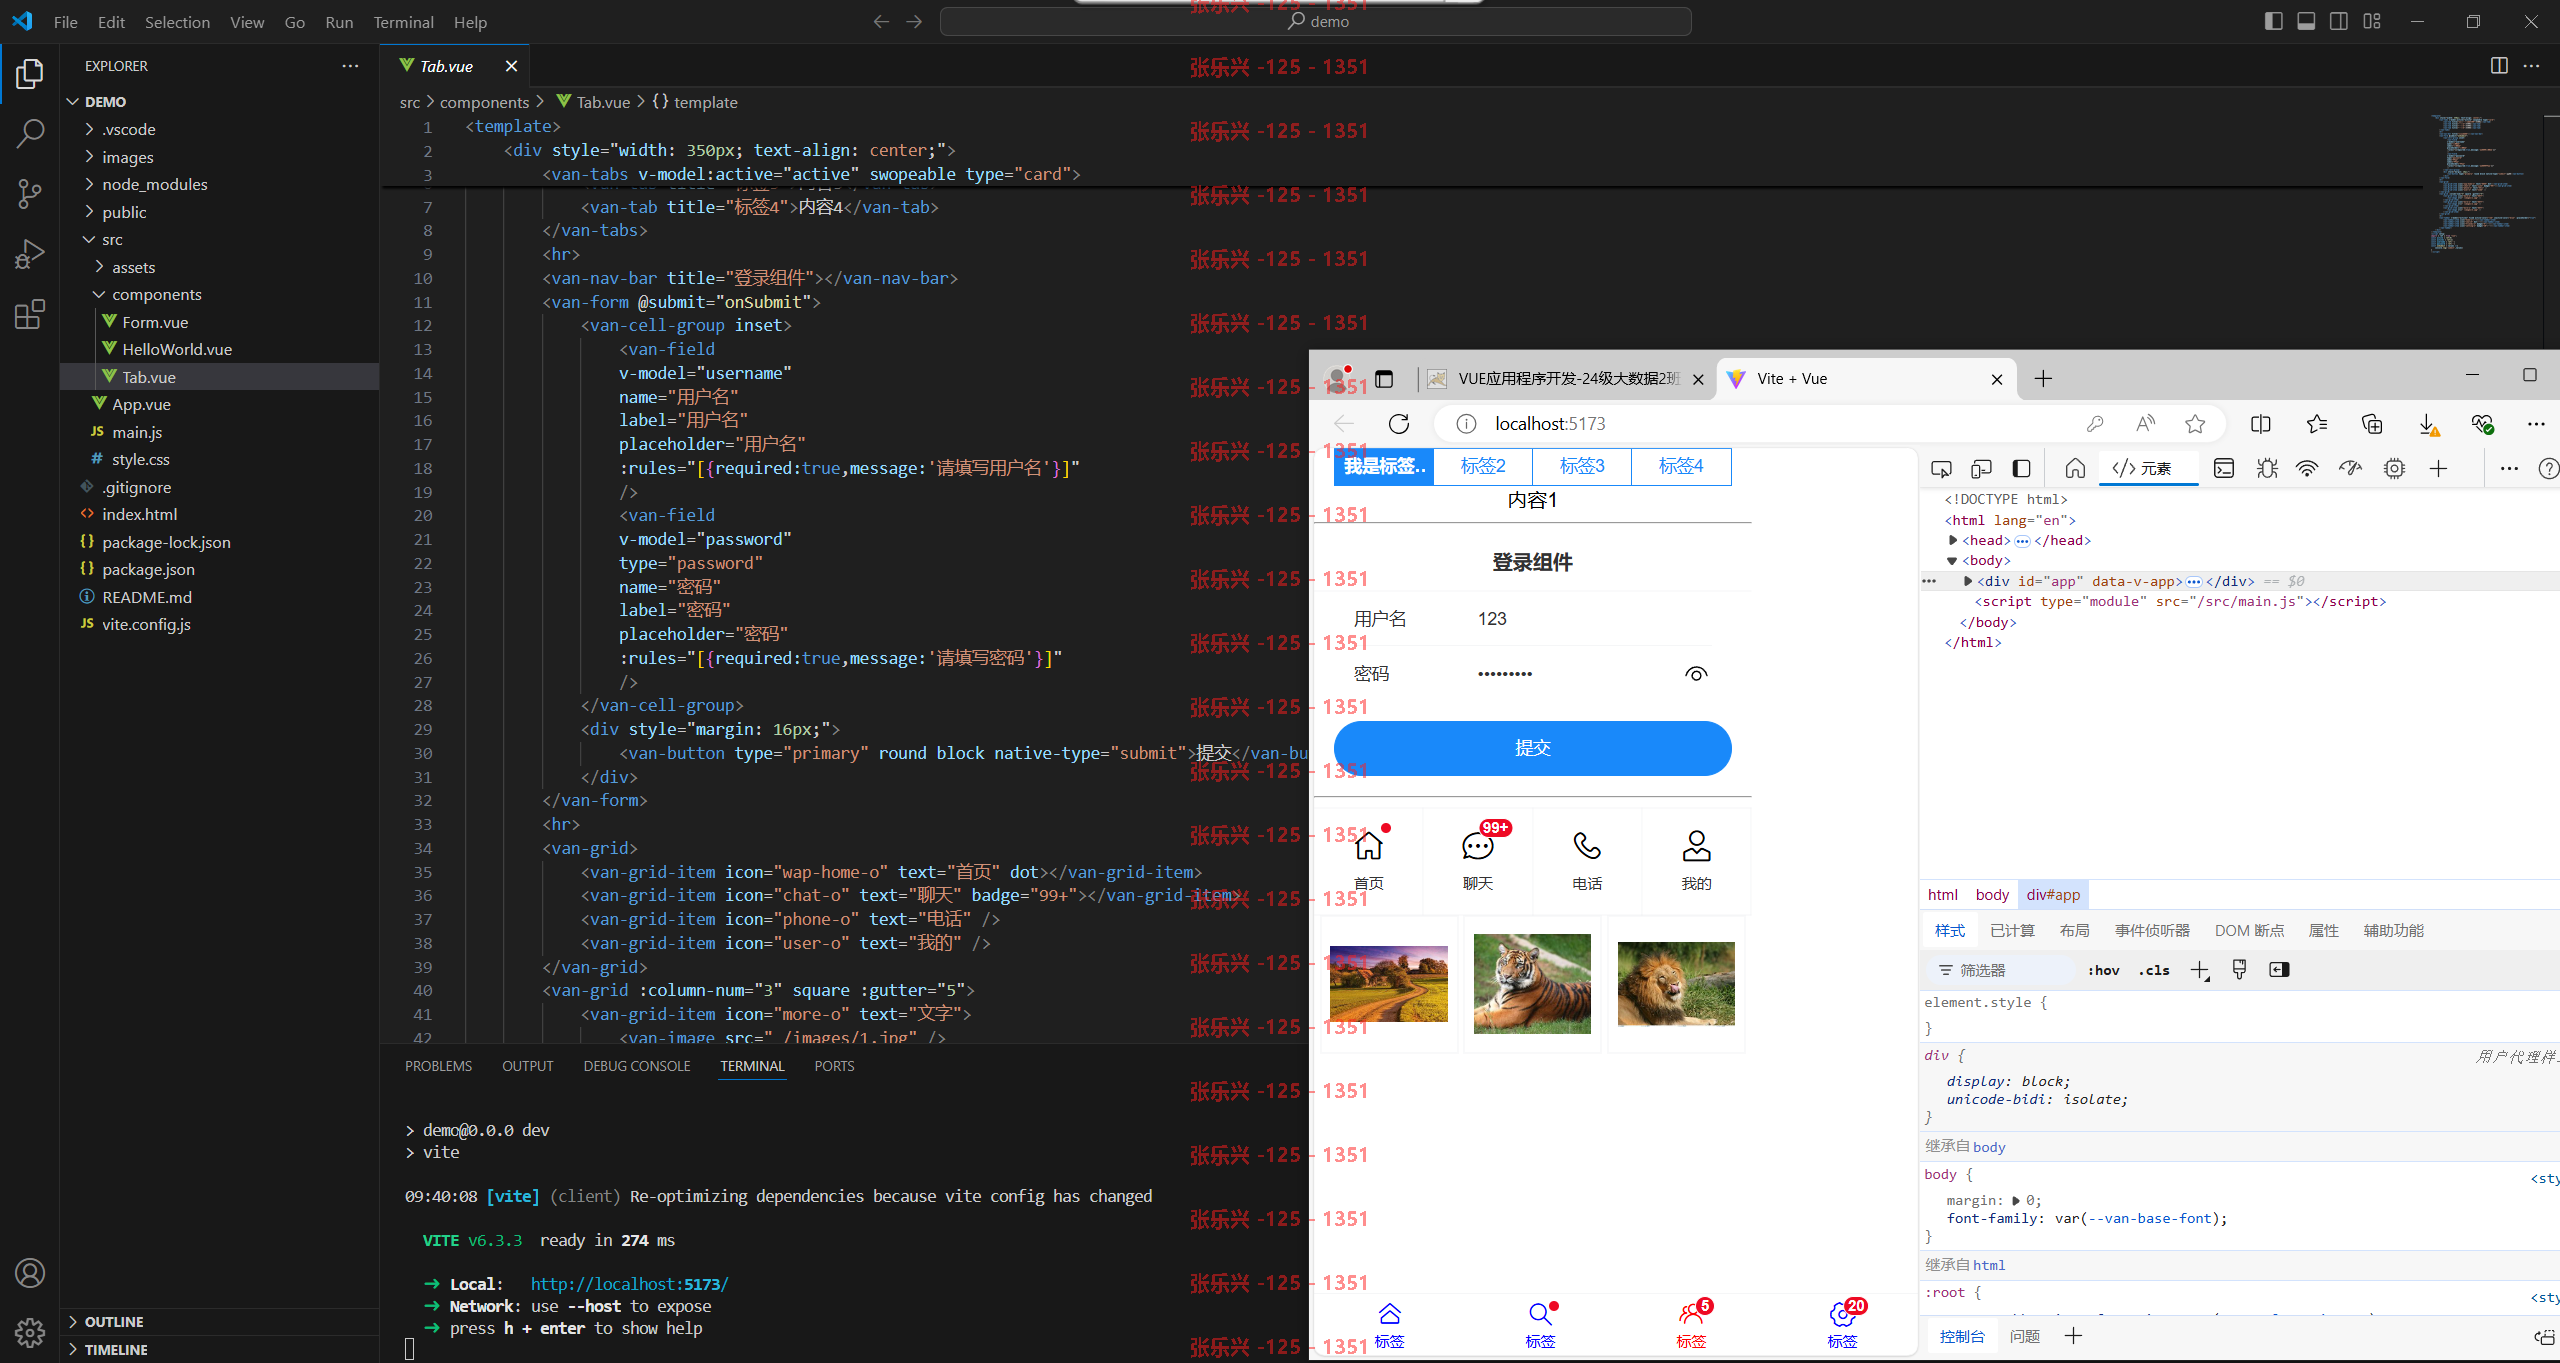Tap the 我的 user grid item
The width and height of the screenshot is (2560, 1363).
point(1696,860)
